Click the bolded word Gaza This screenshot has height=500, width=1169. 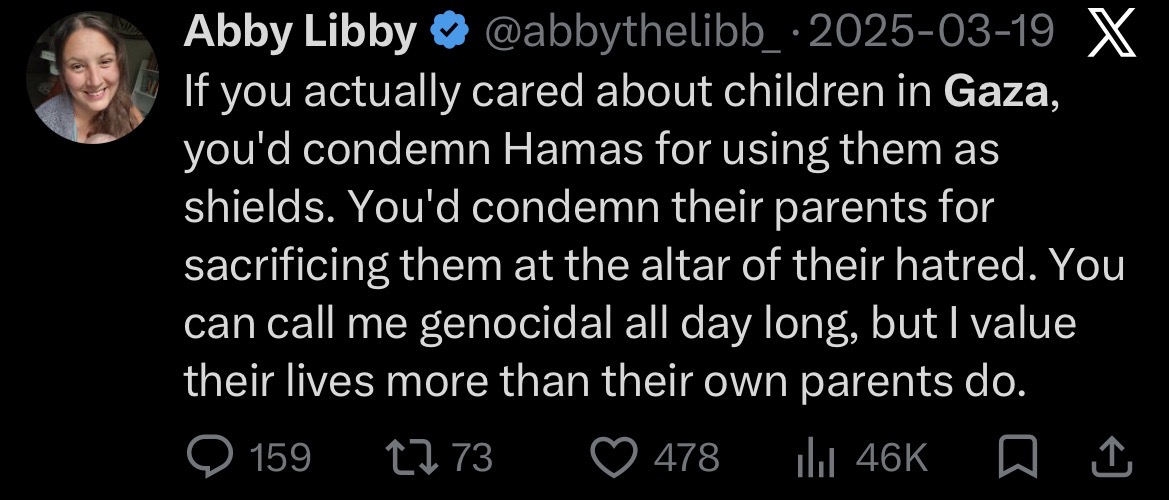(x=998, y=92)
